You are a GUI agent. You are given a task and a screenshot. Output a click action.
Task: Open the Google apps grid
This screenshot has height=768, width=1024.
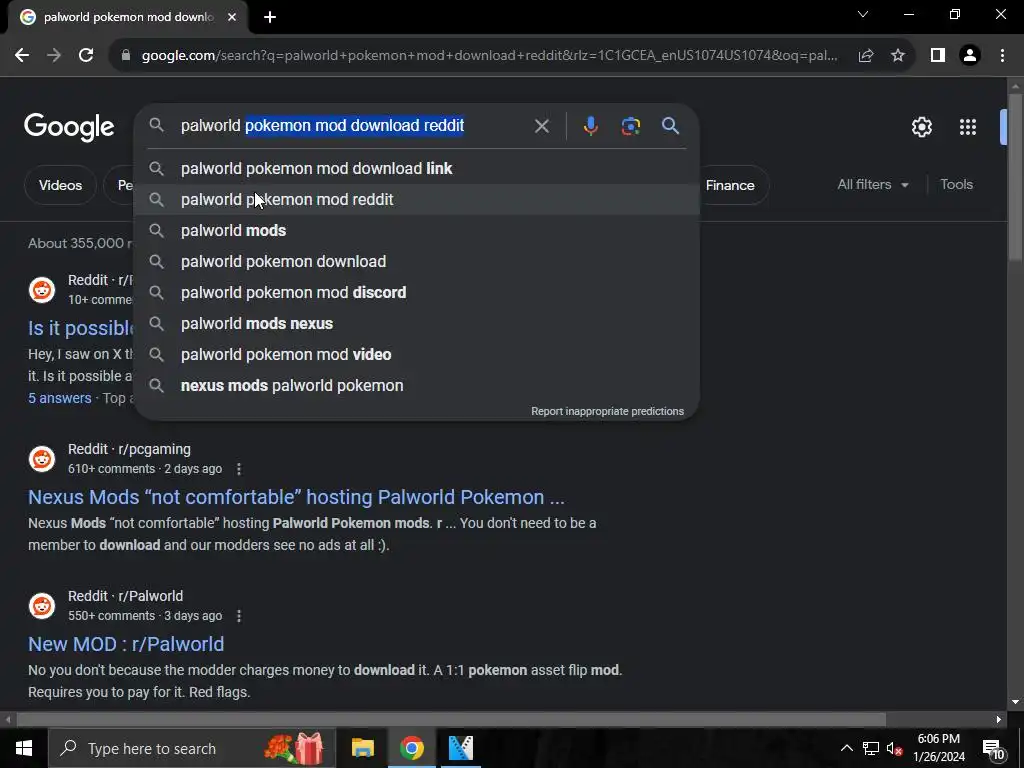(968, 127)
